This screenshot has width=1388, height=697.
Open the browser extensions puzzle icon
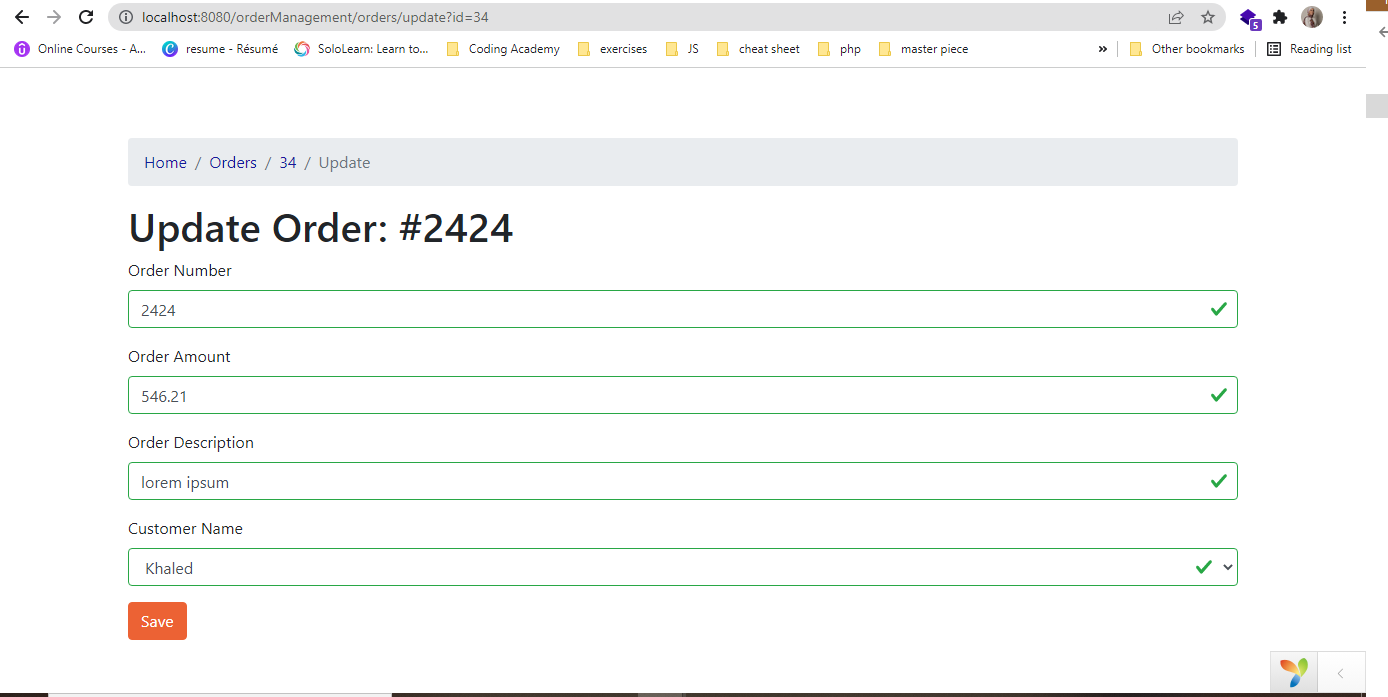[1280, 17]
